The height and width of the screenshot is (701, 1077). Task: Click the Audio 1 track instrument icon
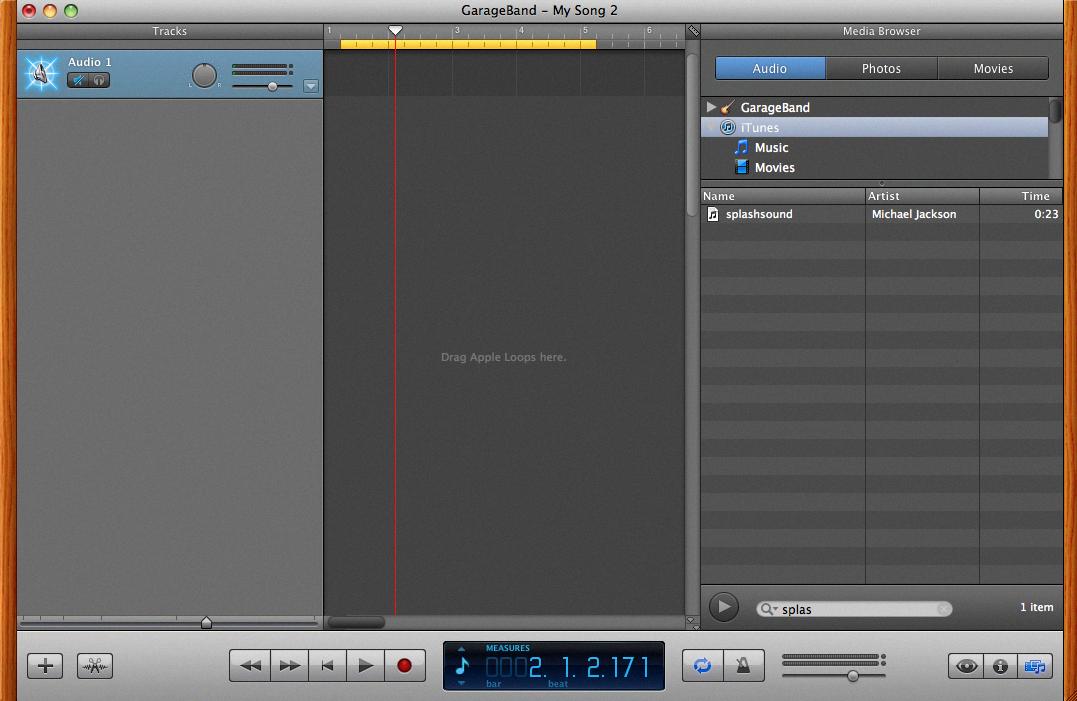41,73
